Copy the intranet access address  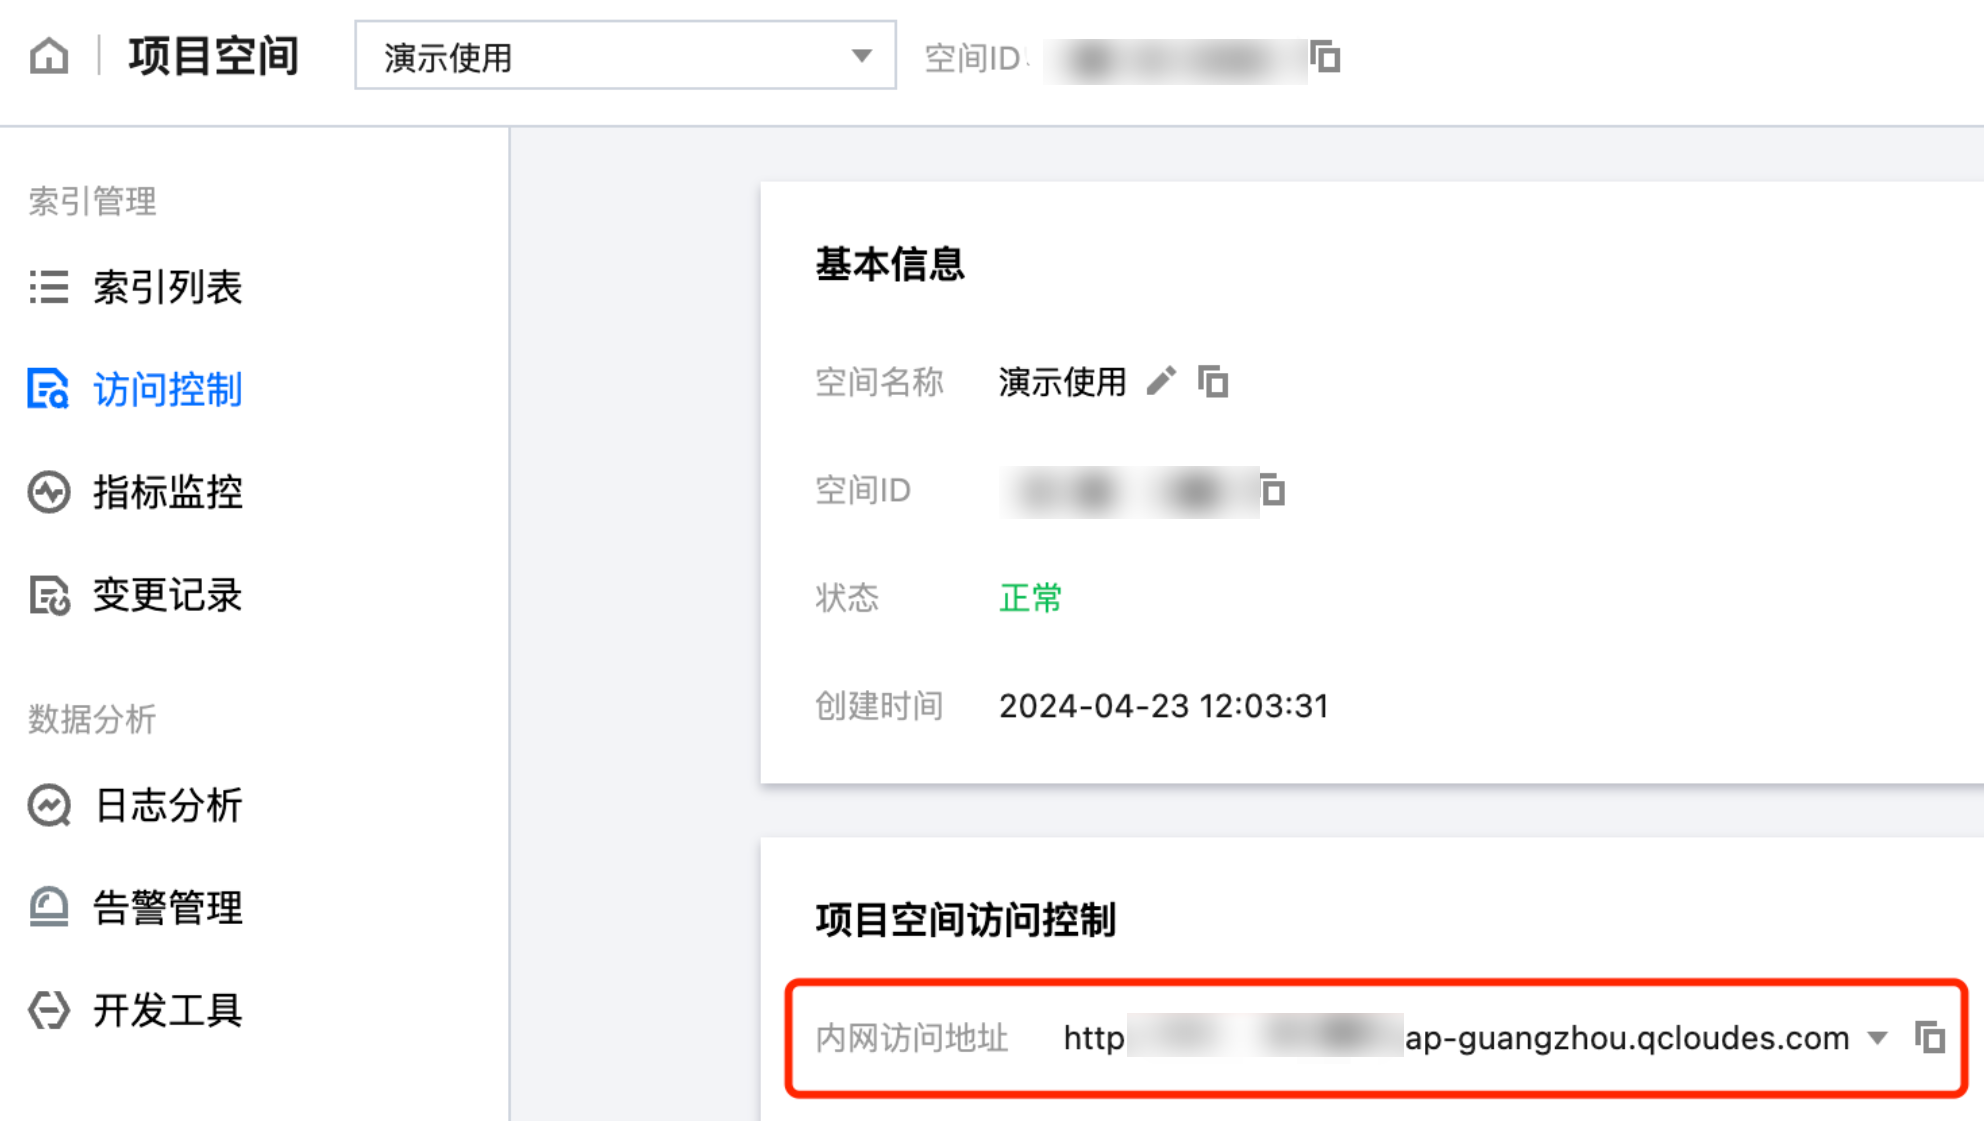tap(1930, 1037)
